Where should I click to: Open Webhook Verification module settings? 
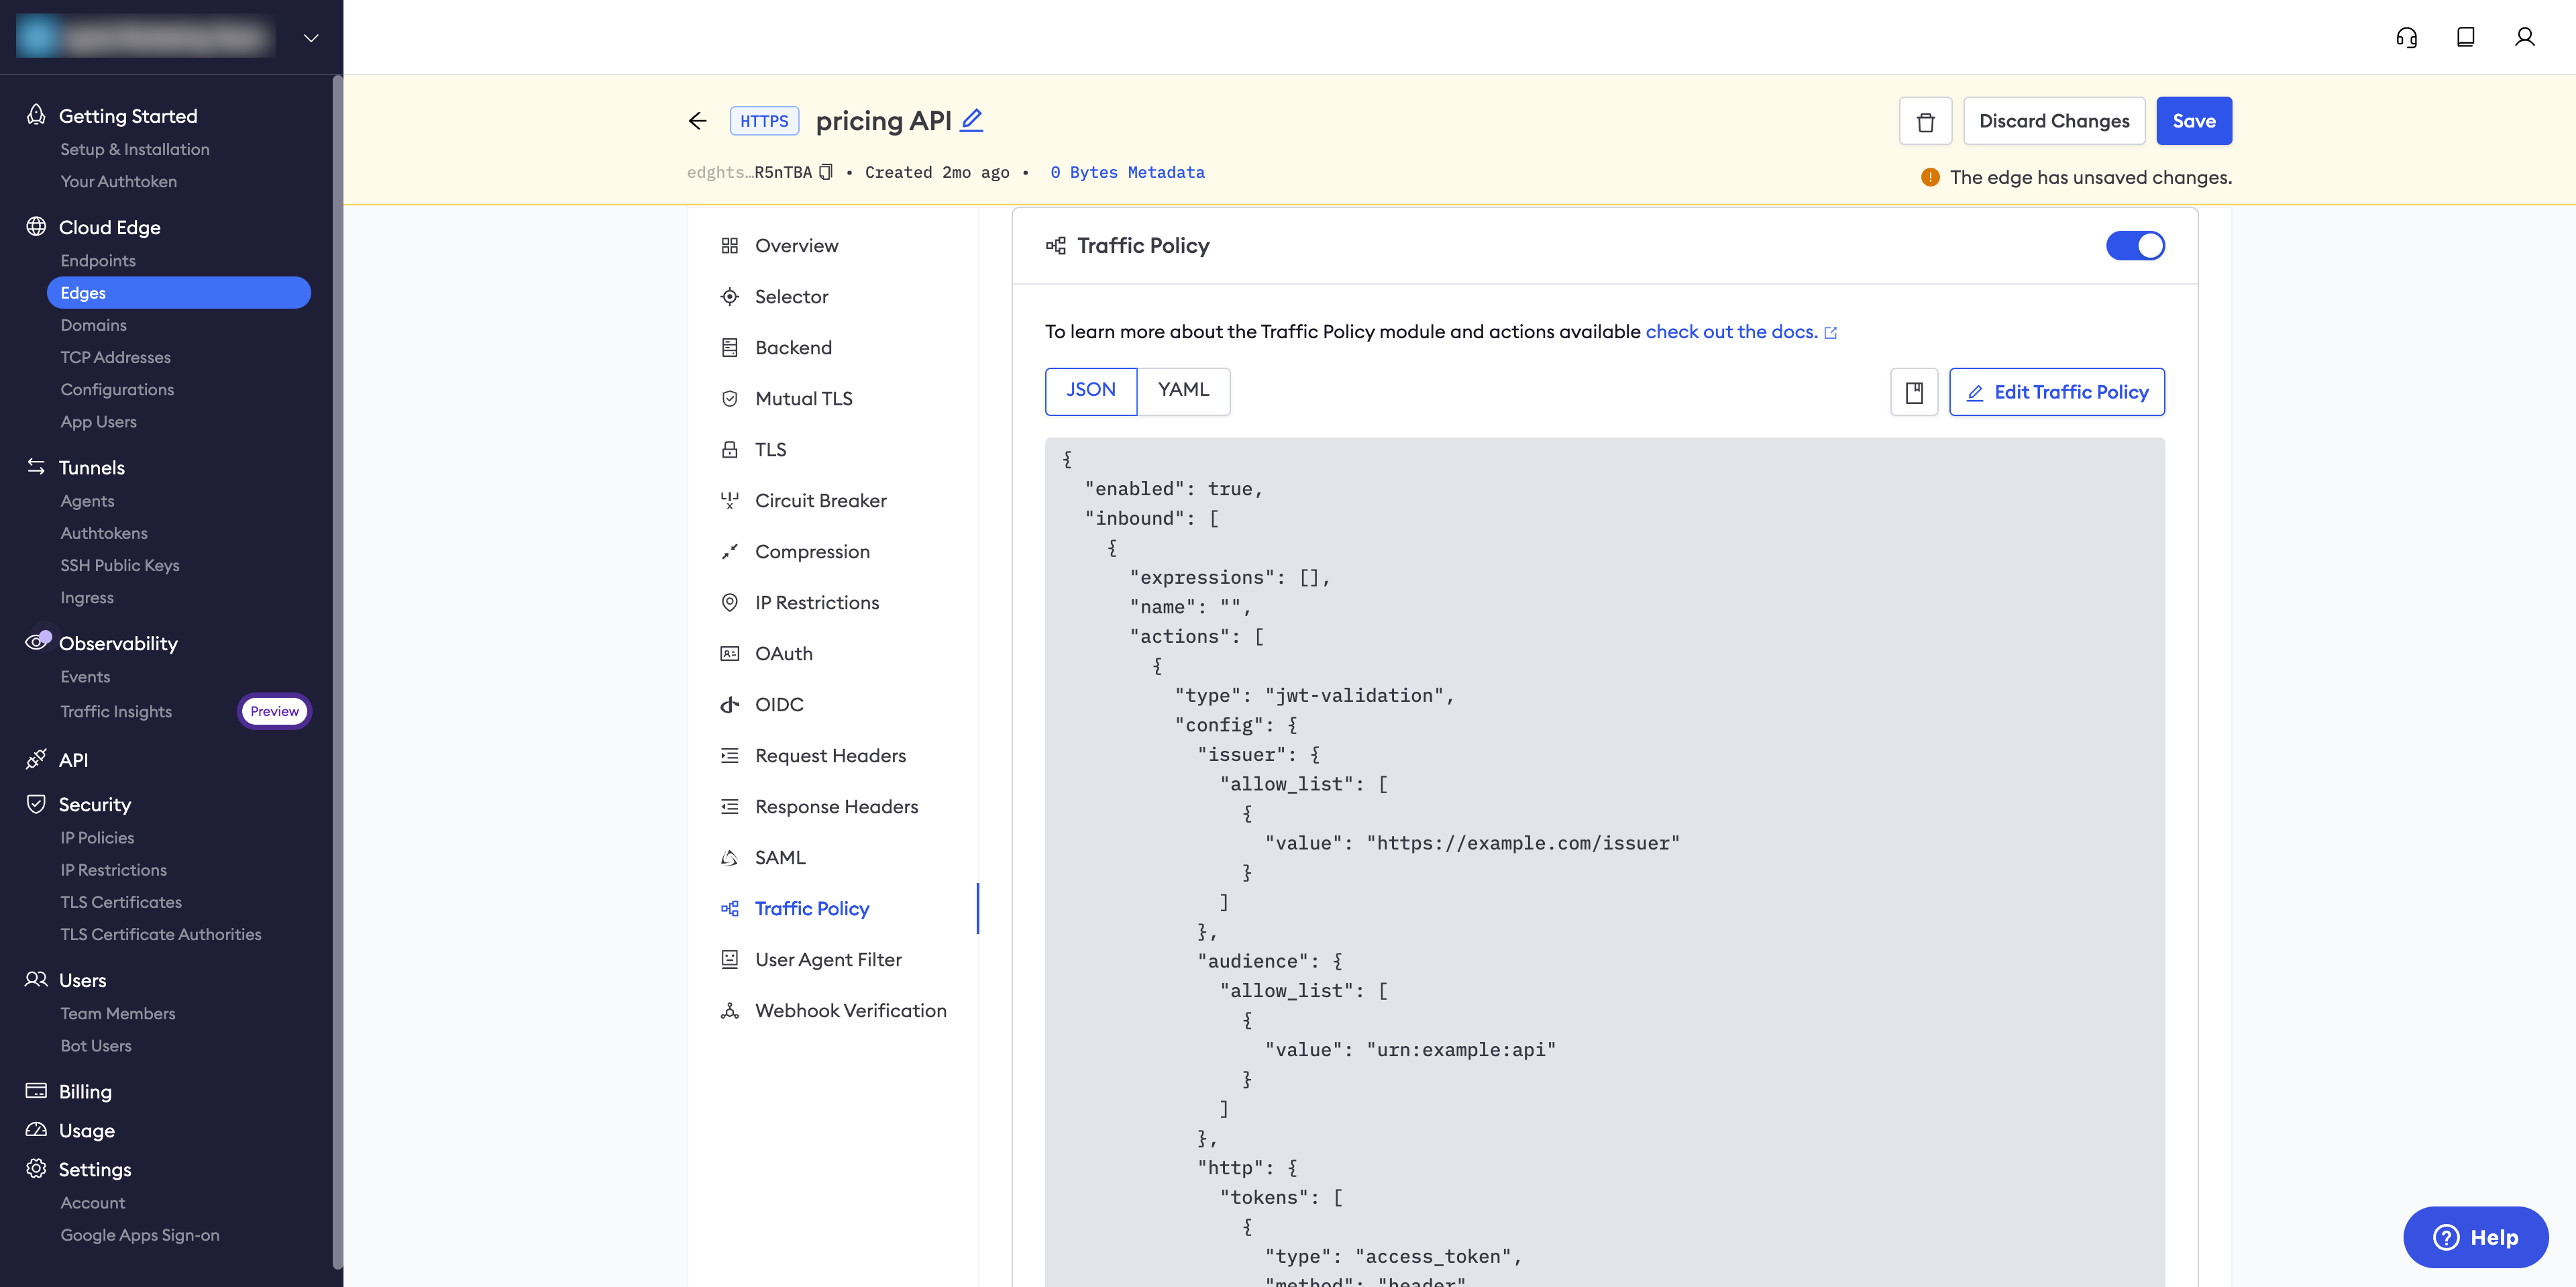850,1011
